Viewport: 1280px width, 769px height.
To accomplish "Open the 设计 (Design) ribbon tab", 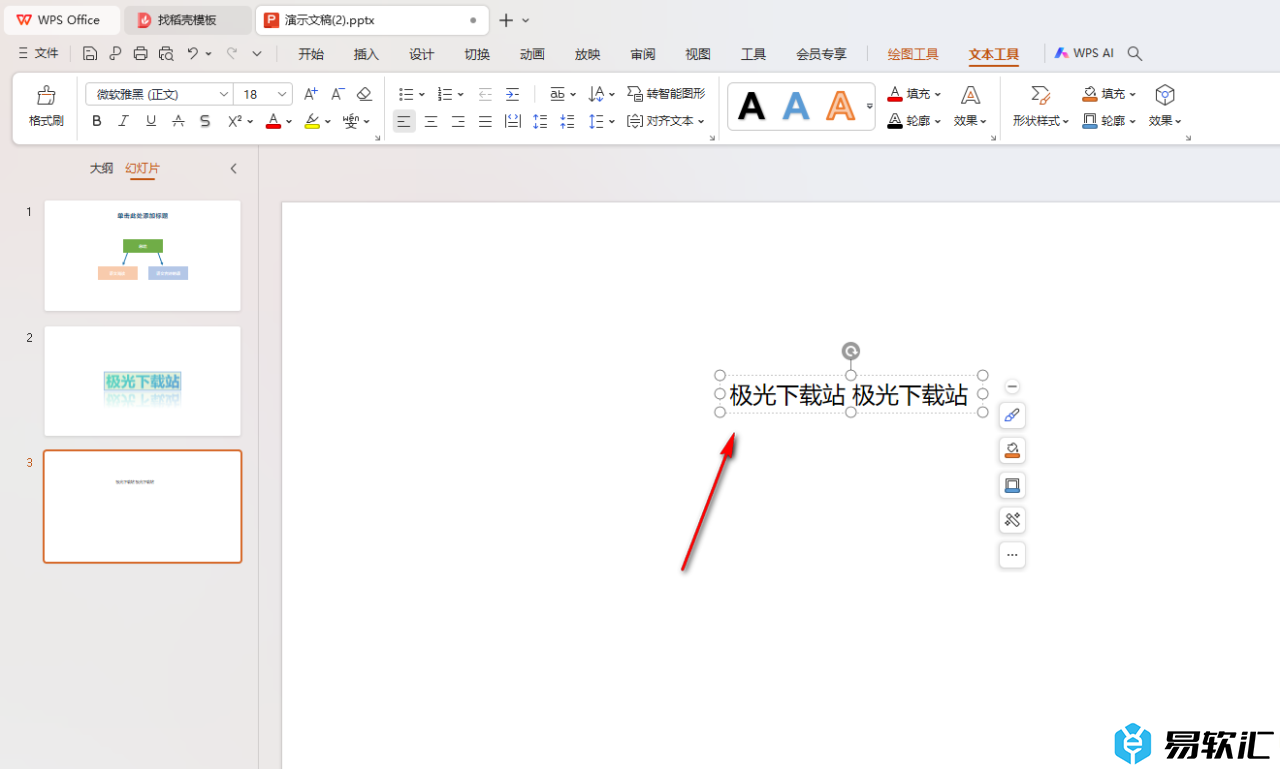I will tap(421, 54).
